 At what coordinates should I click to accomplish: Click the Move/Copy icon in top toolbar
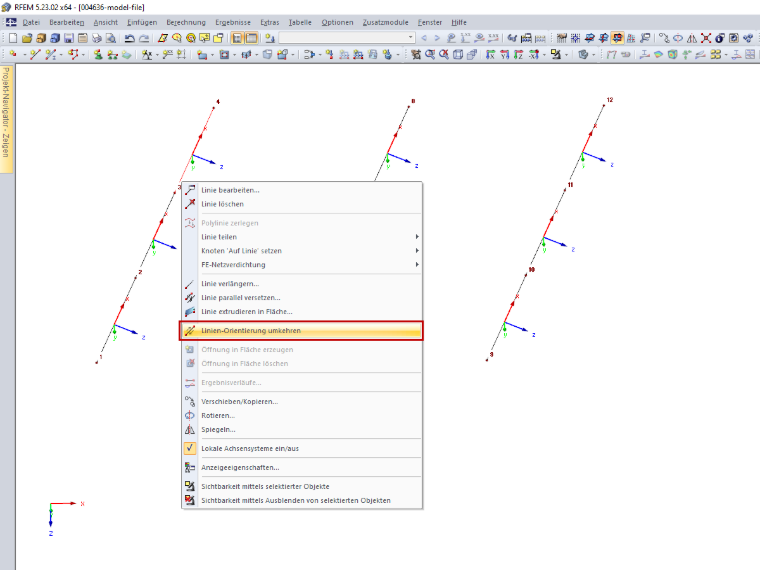point(664,38)
